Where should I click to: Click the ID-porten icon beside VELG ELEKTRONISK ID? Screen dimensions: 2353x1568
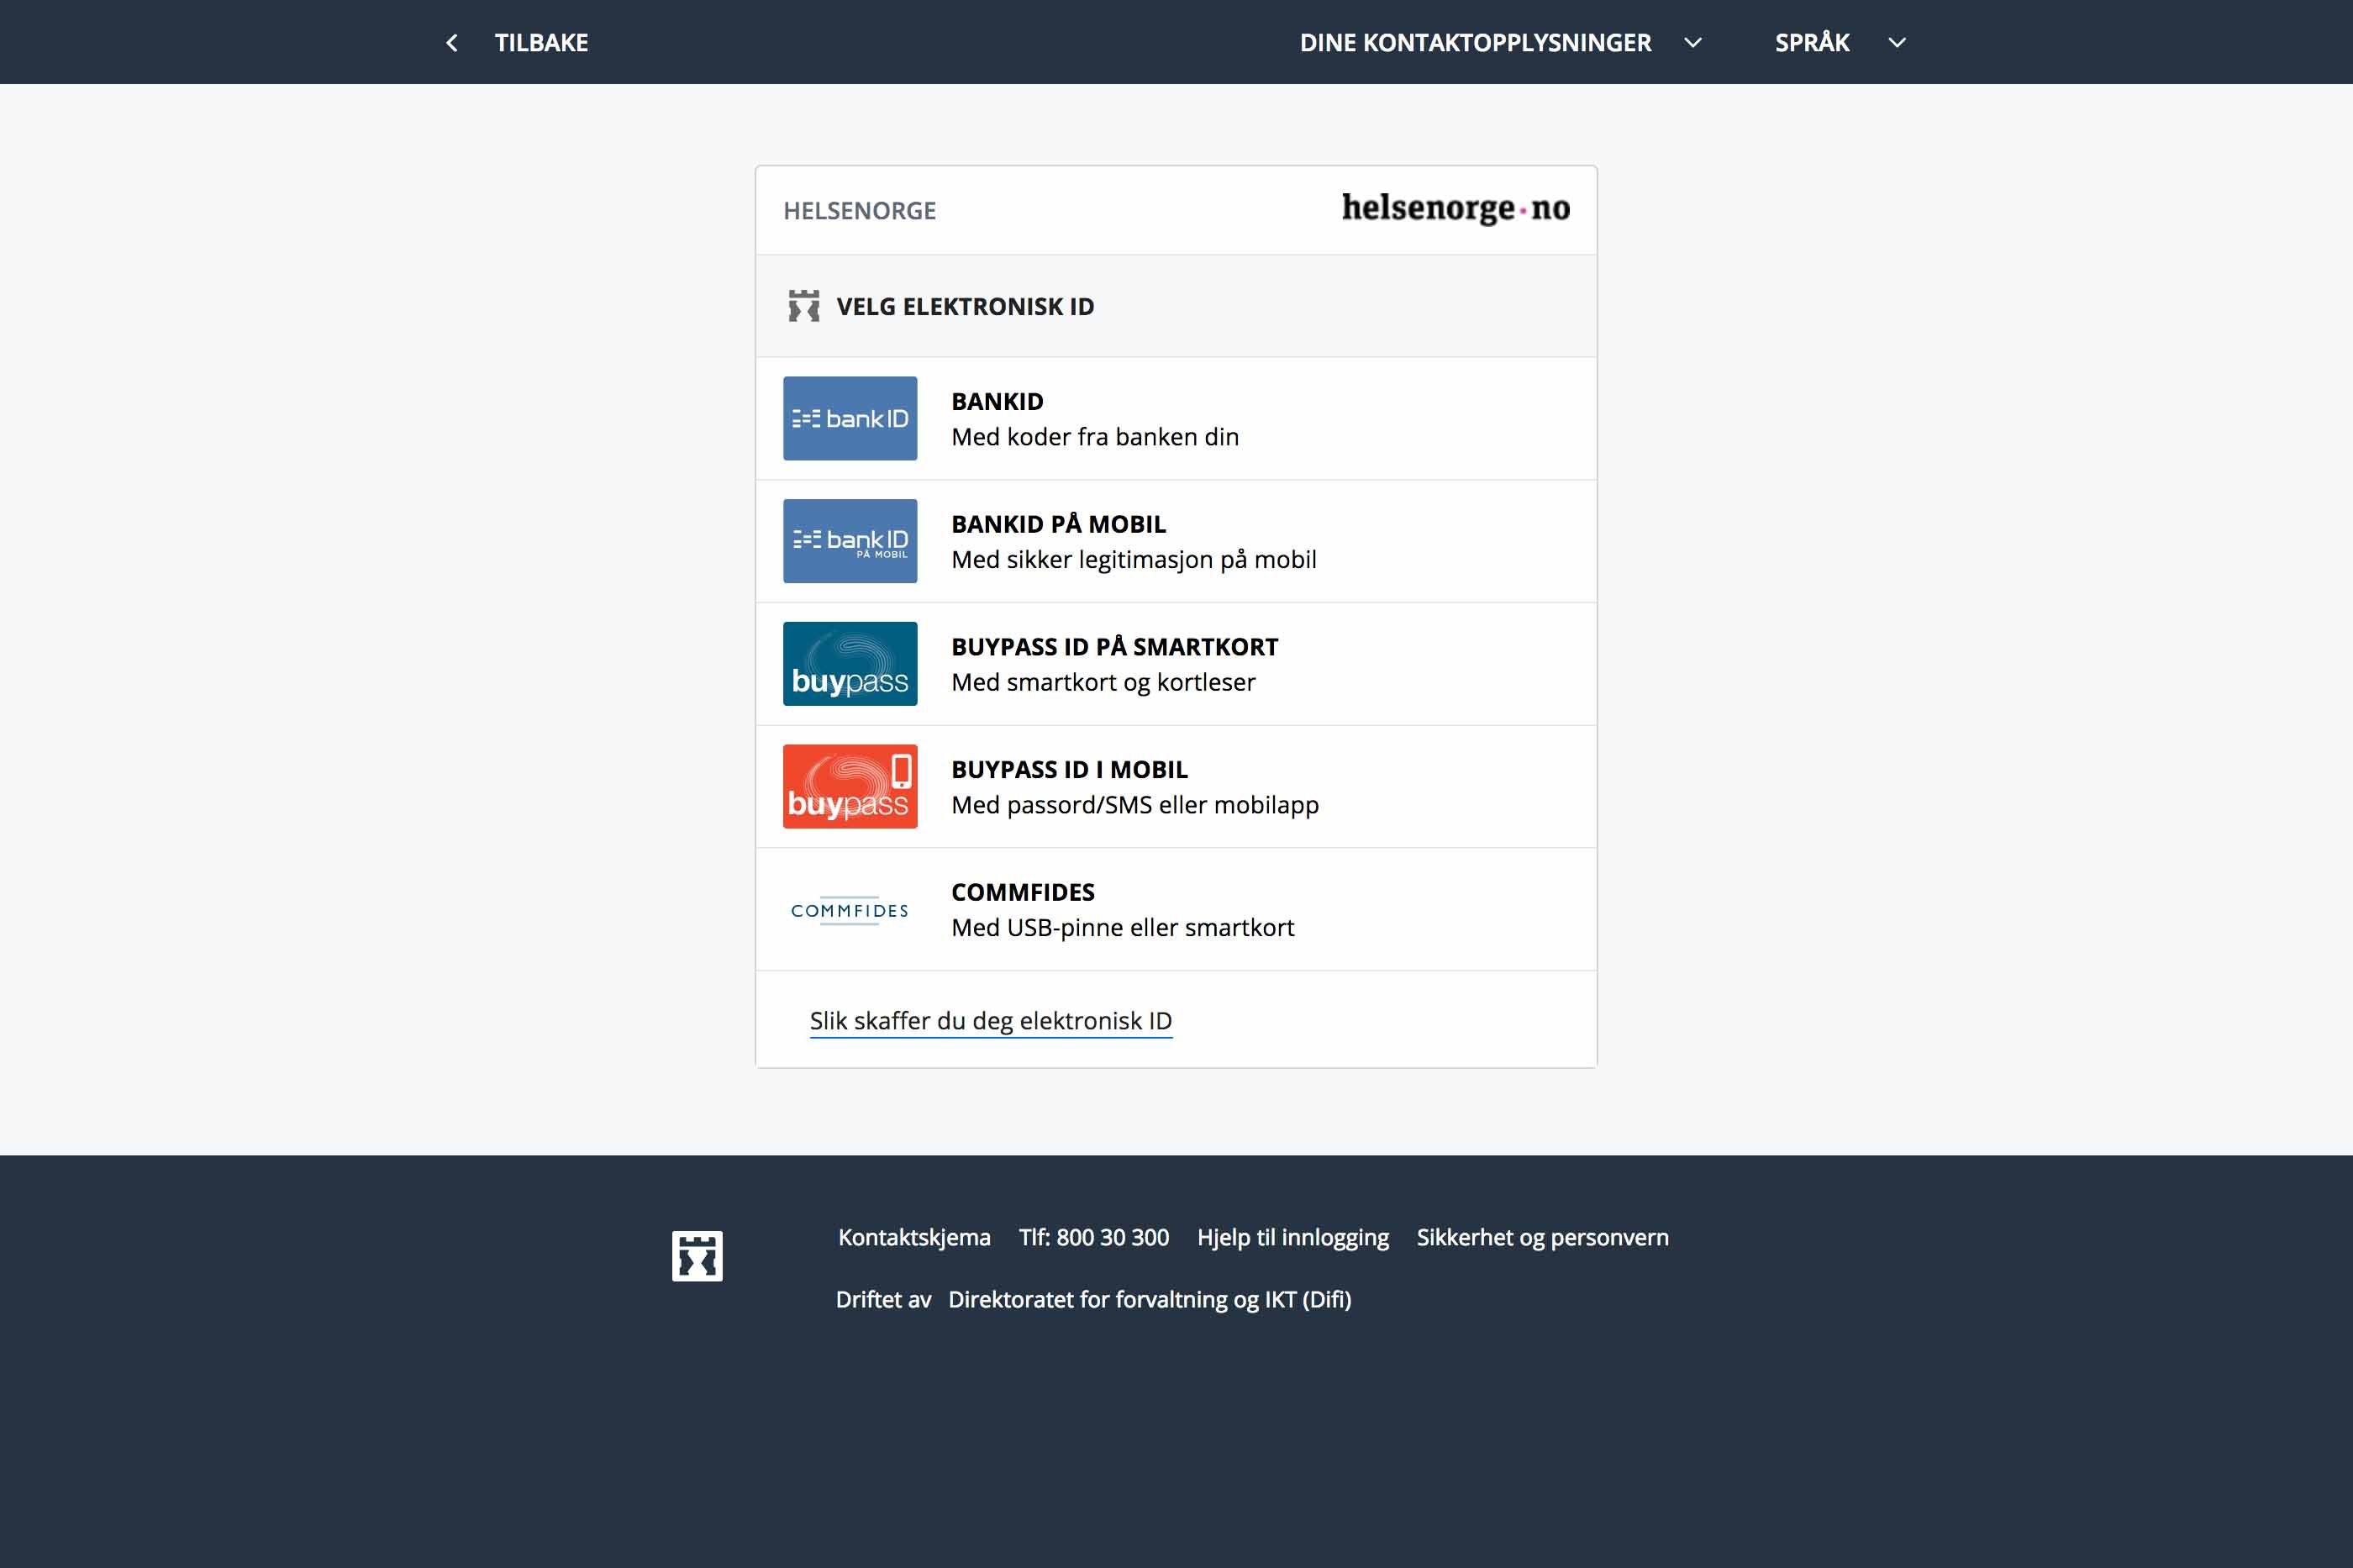coord(804,306)
